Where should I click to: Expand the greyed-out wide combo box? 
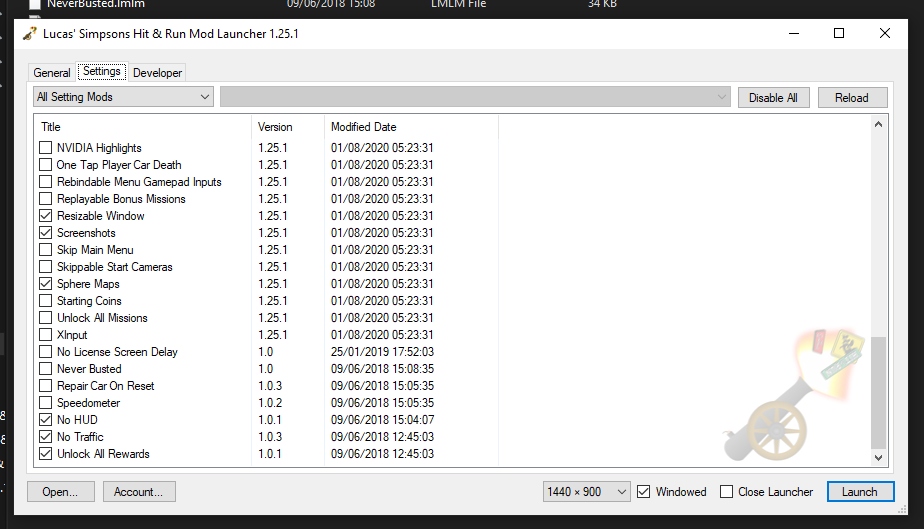(475, 97)
